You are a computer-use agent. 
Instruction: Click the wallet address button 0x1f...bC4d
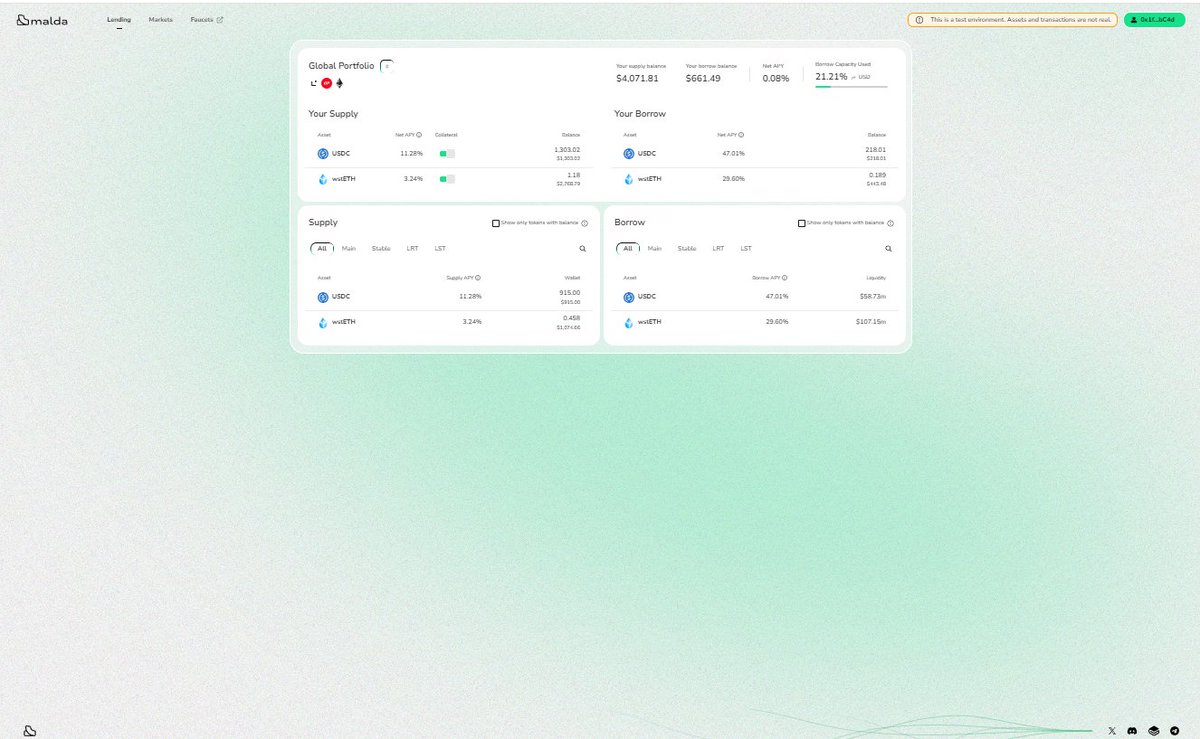click(1153, 19)
